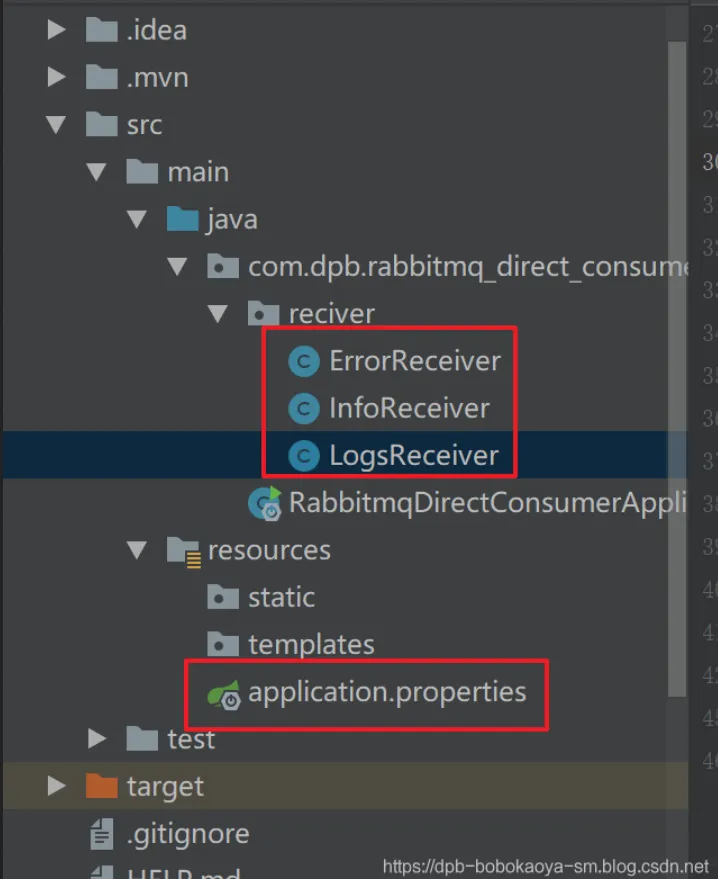This screenshot has width=718, height=879.
Task: Click the InfoReceiver class icon
Action: coord(304,409)
